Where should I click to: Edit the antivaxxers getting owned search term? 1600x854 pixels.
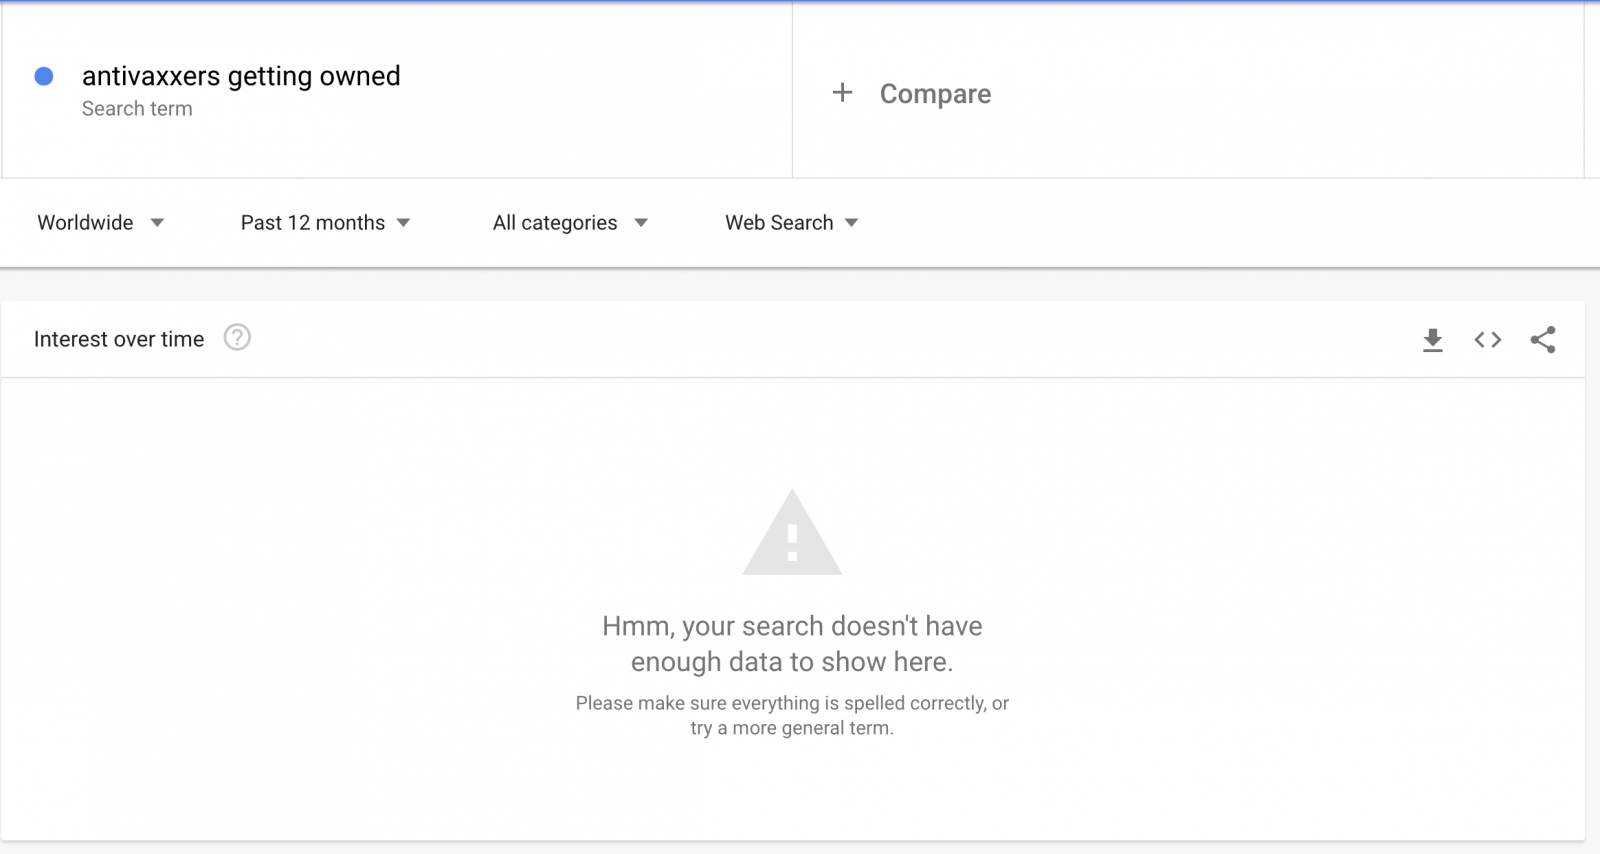(241, 76)
